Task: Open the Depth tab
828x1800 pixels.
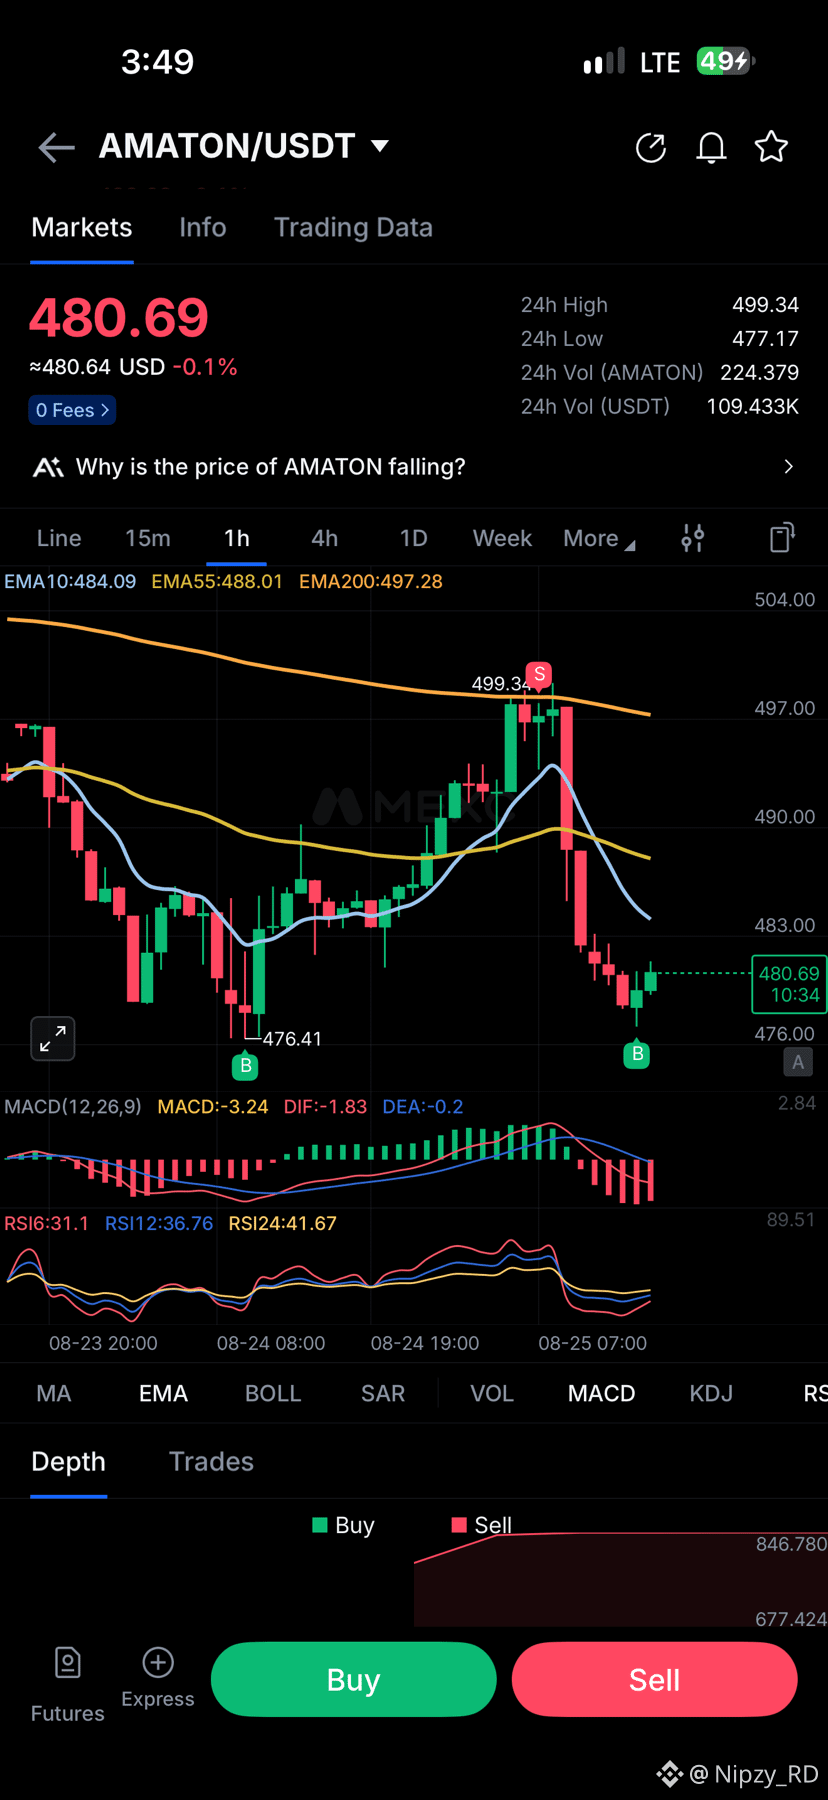Action: (x=68, y=1462)
